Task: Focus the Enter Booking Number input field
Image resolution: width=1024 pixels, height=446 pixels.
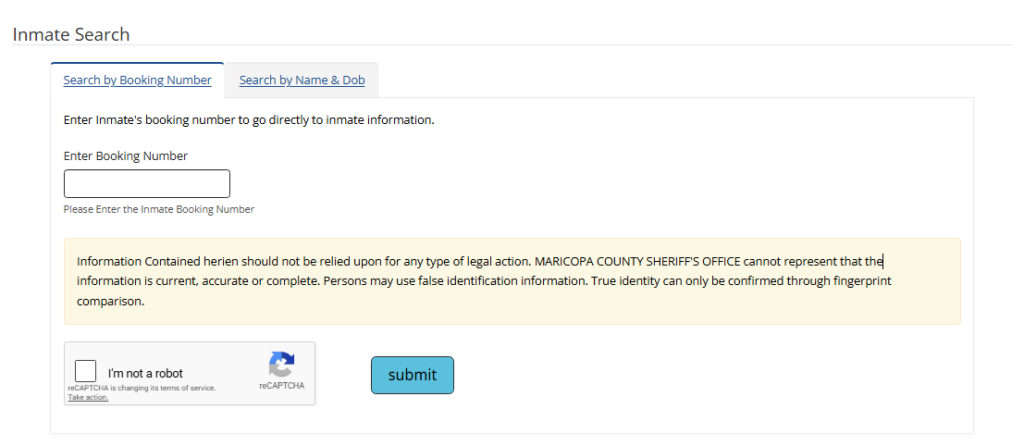Action: pos(147,184)
